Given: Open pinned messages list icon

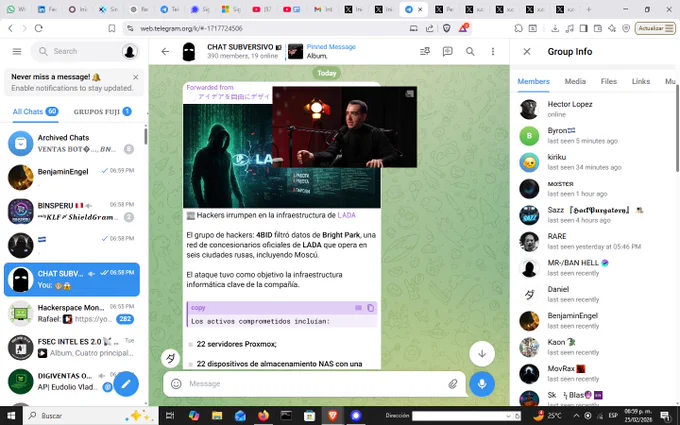Looking at the screenshot, I should coord(425,51).
